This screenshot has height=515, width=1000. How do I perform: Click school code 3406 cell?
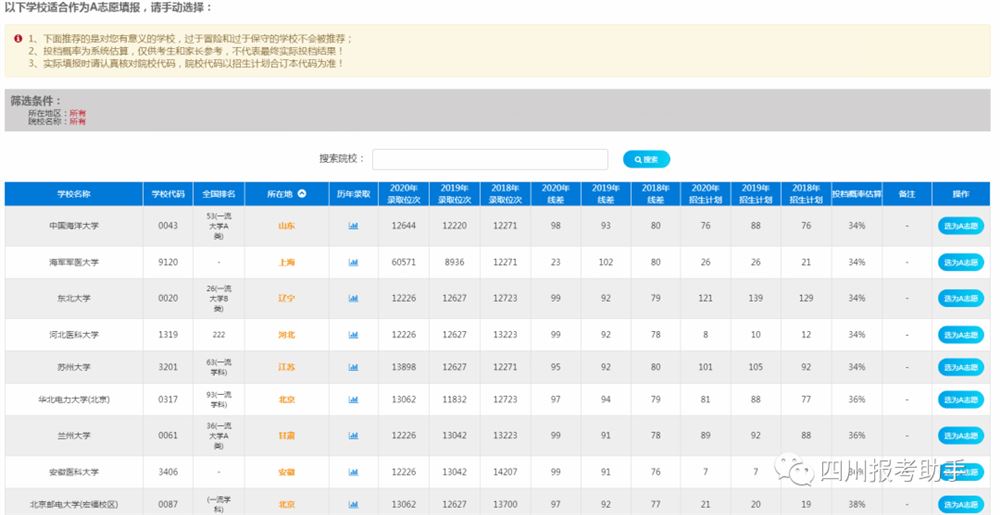168,472
